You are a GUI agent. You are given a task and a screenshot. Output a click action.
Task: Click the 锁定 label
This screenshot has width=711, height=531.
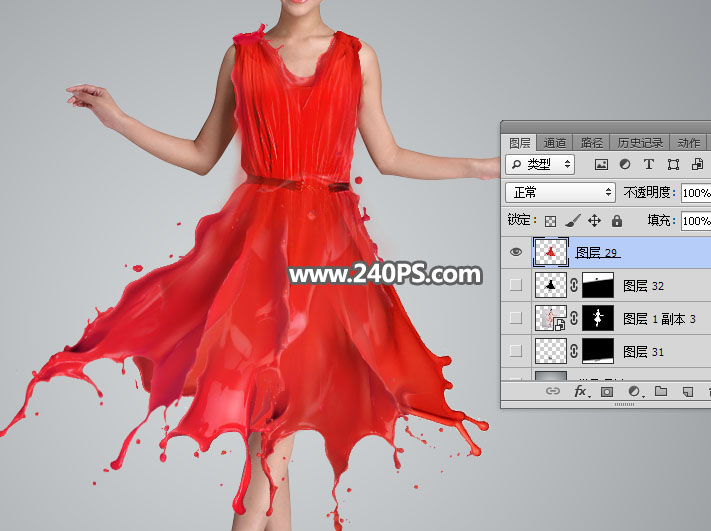click(521, 220)
